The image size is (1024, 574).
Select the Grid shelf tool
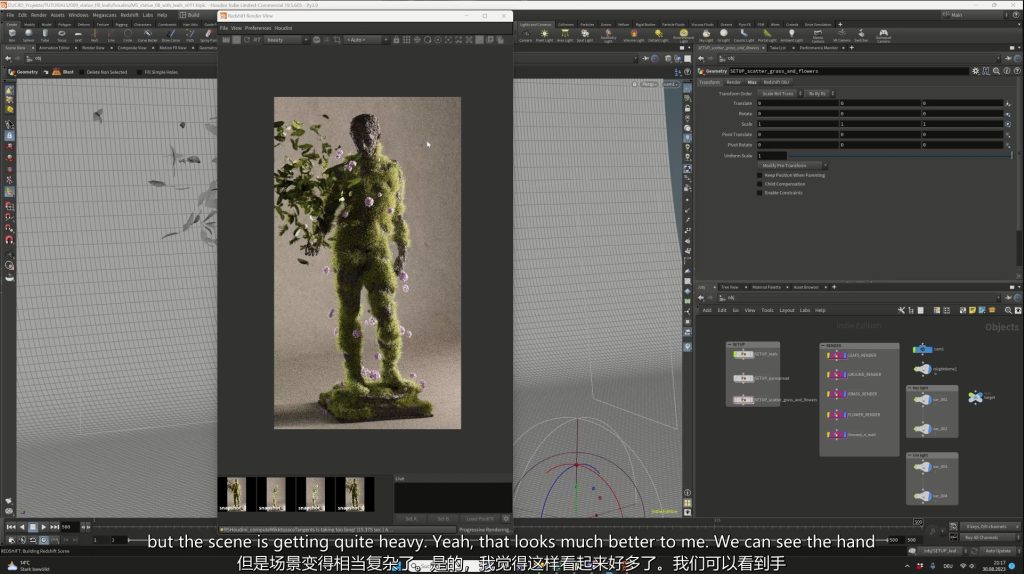click(78, 35)
